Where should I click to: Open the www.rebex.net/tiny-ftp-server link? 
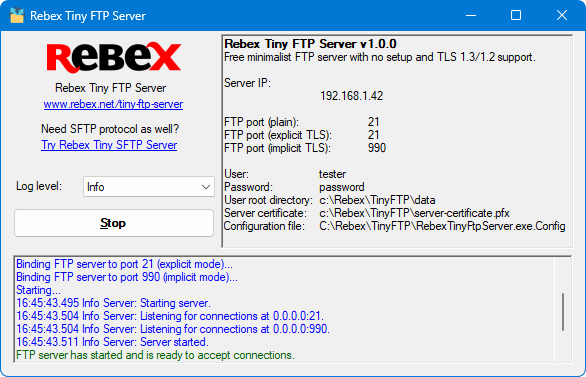113,104
